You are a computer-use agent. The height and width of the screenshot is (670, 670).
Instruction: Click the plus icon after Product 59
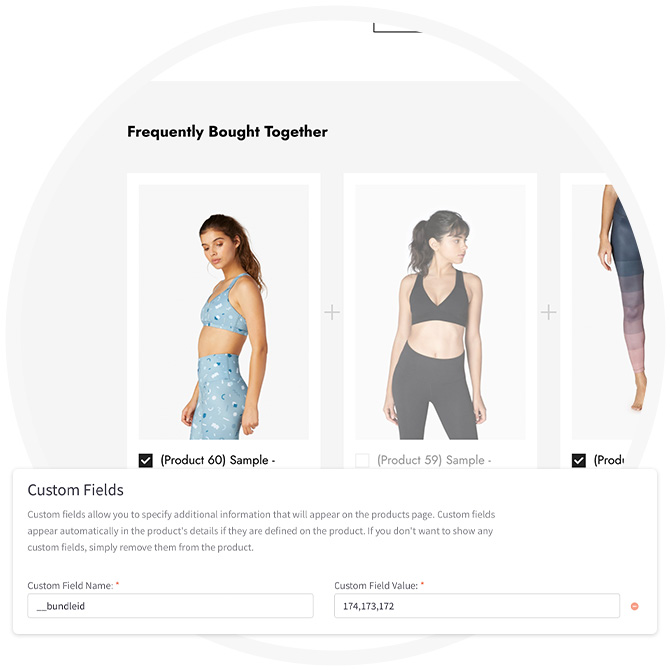(x=548, y=312)
